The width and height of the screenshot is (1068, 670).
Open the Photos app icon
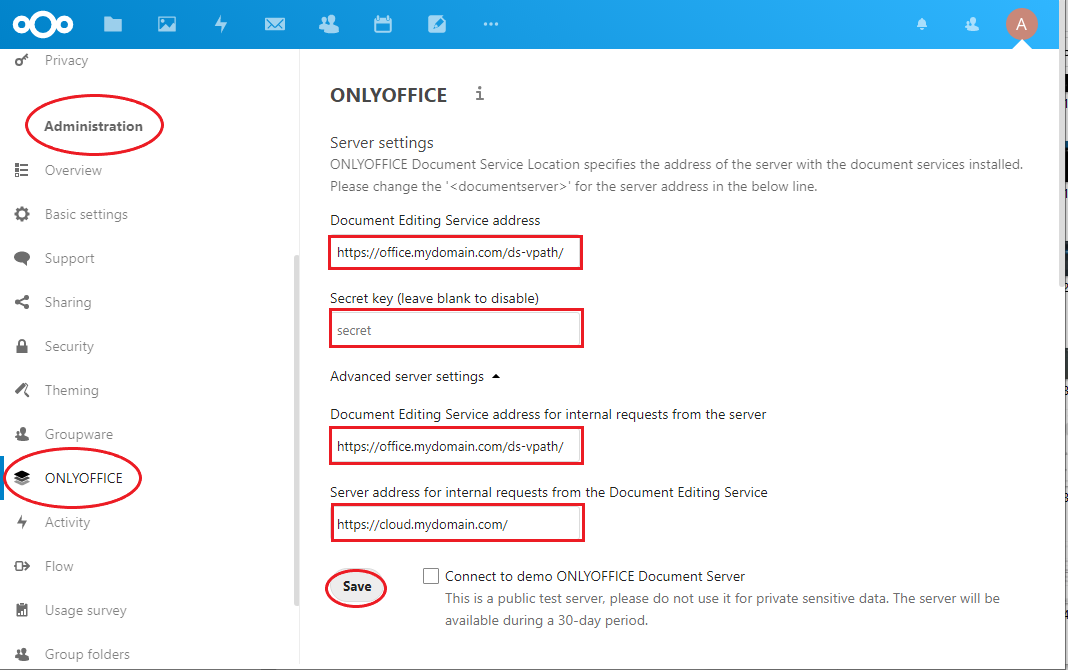pyautogui.click(x=167, y=25)
